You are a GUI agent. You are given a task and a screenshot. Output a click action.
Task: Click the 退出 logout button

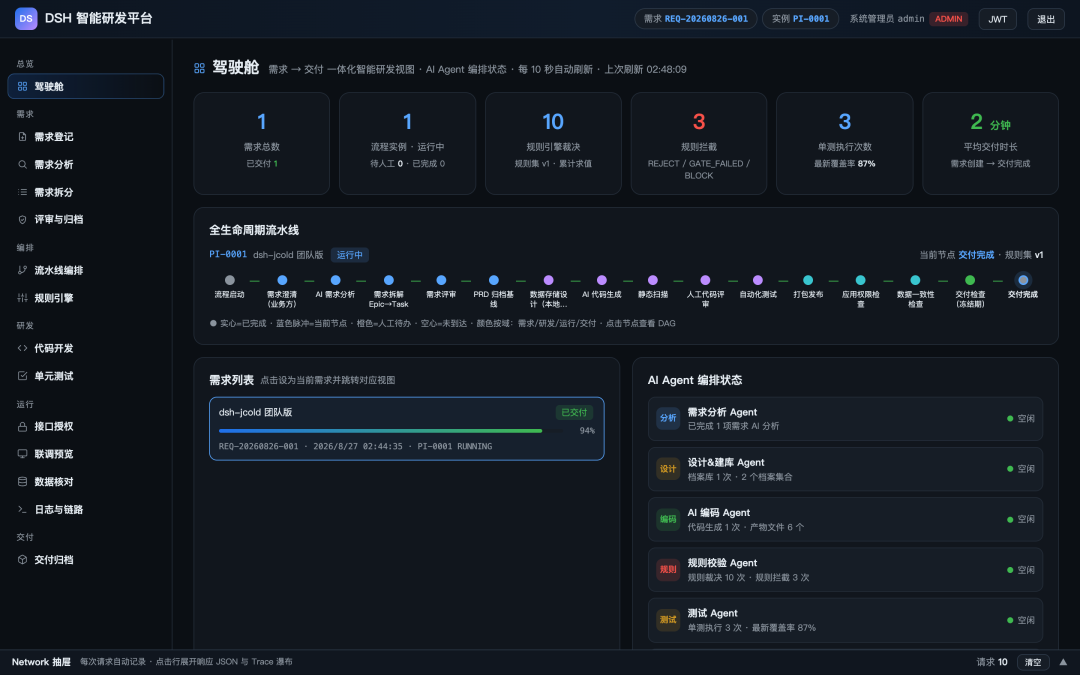[1046, 19]
